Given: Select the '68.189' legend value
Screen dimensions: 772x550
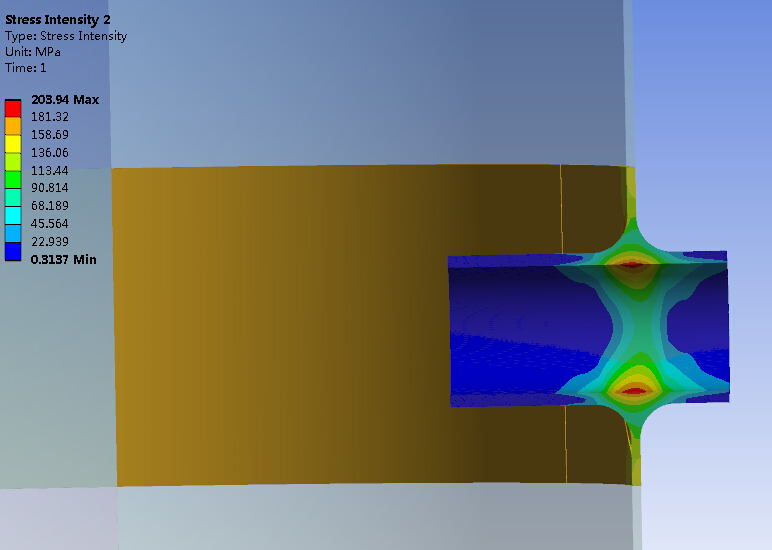Looking at the screenshot, I should 50,205.
